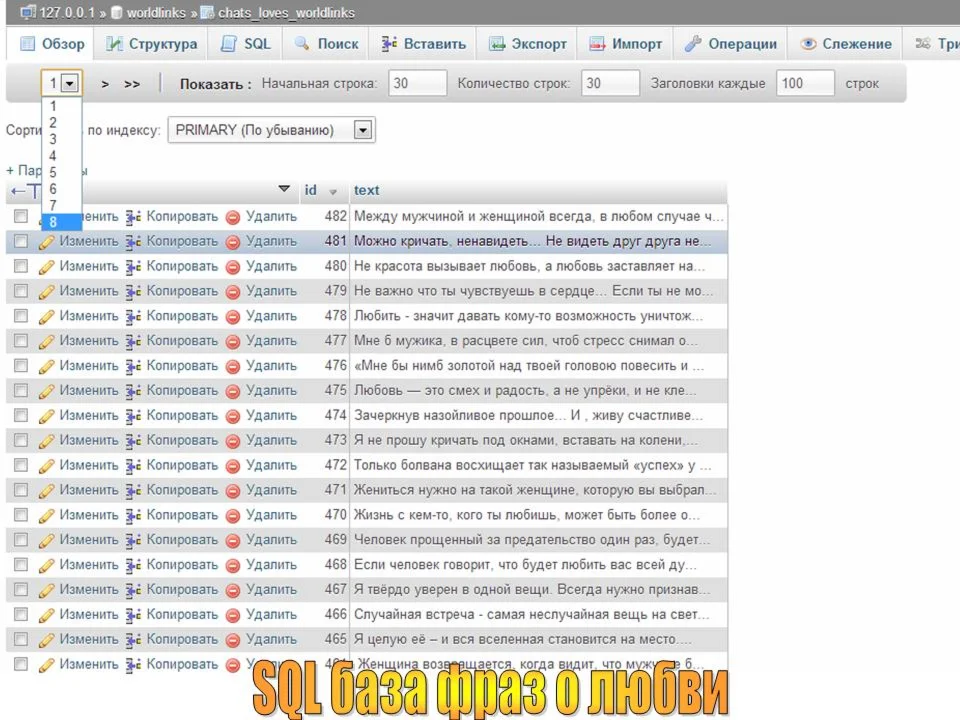Open the Обзор tab
Viewport: 960px width, 720px height.
click(51, 43)
